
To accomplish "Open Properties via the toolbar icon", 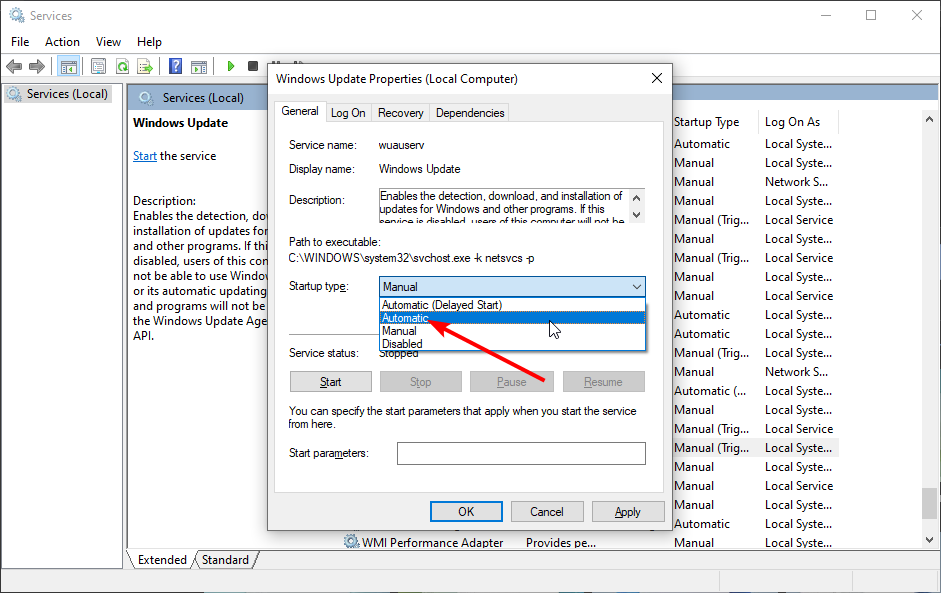I will 98,66.
